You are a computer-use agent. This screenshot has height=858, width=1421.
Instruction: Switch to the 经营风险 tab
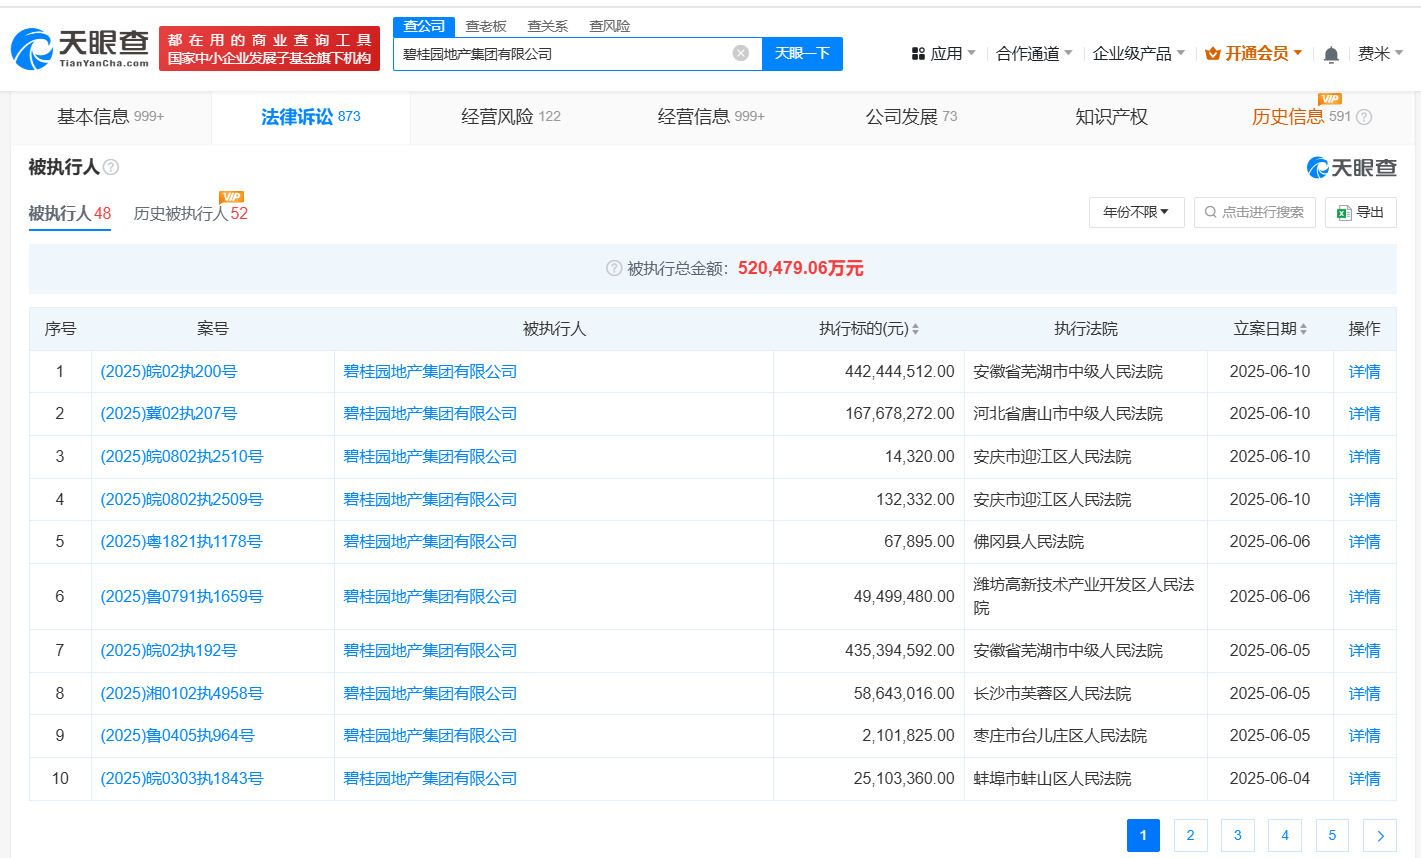[510, 117]
